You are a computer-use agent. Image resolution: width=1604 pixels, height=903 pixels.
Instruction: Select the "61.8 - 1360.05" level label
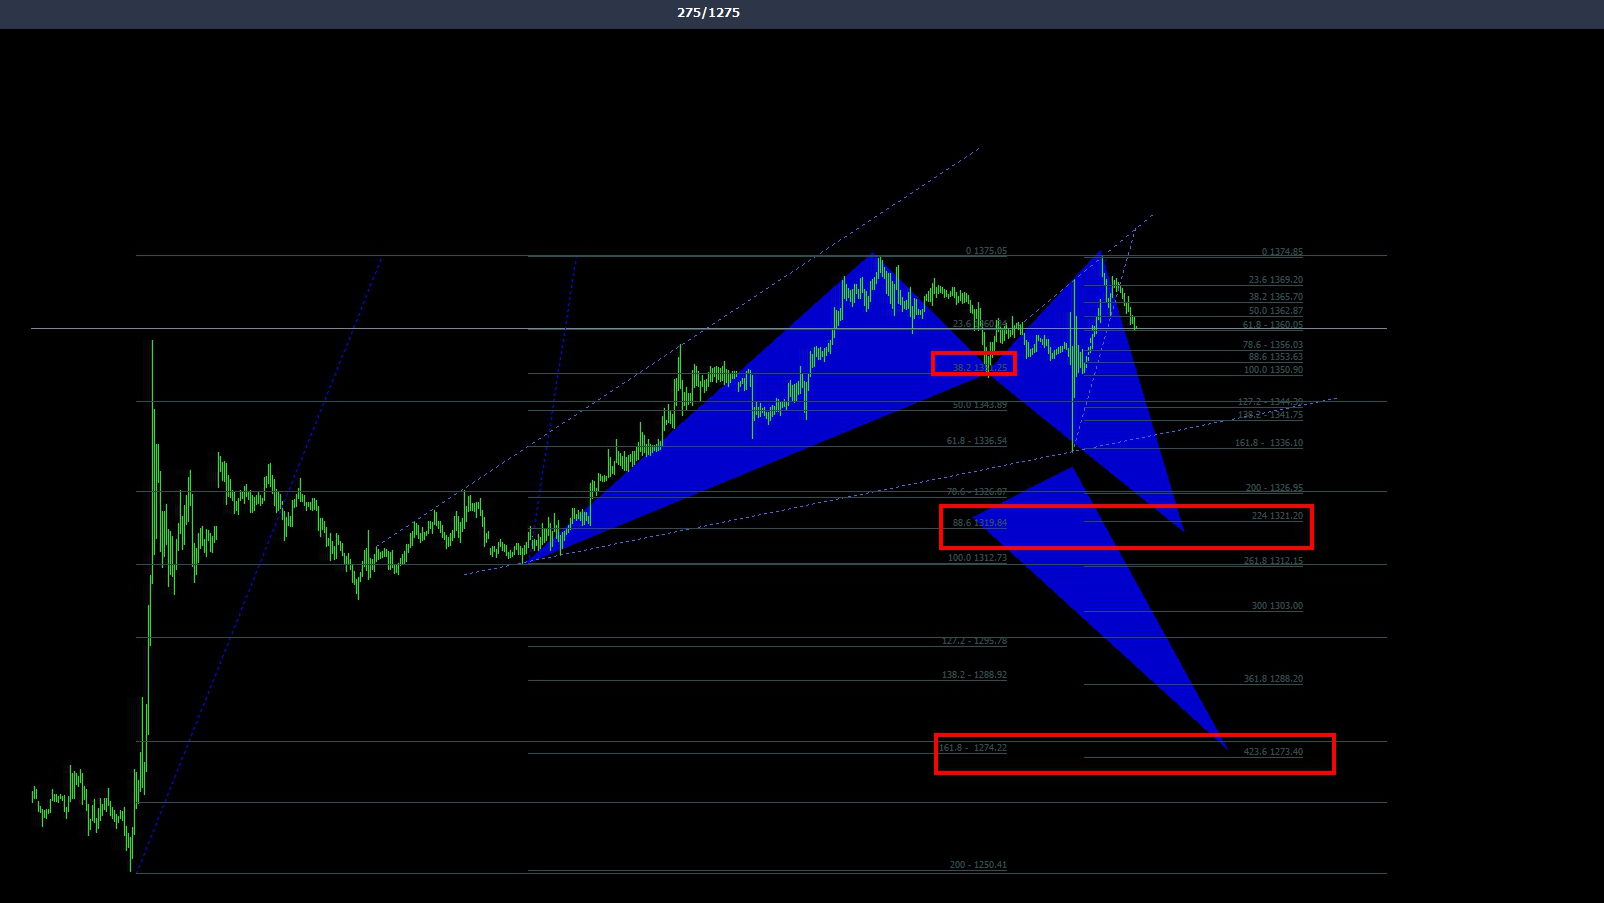tap(1272, 325)
